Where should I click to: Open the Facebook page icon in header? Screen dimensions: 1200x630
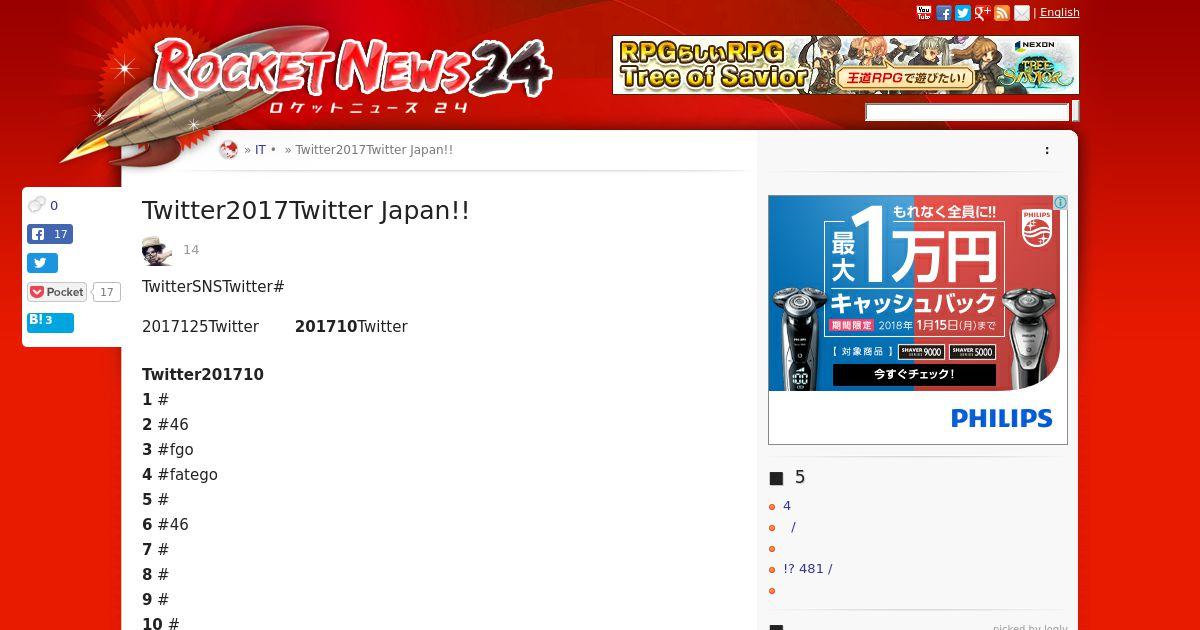(x=944, y=13)
